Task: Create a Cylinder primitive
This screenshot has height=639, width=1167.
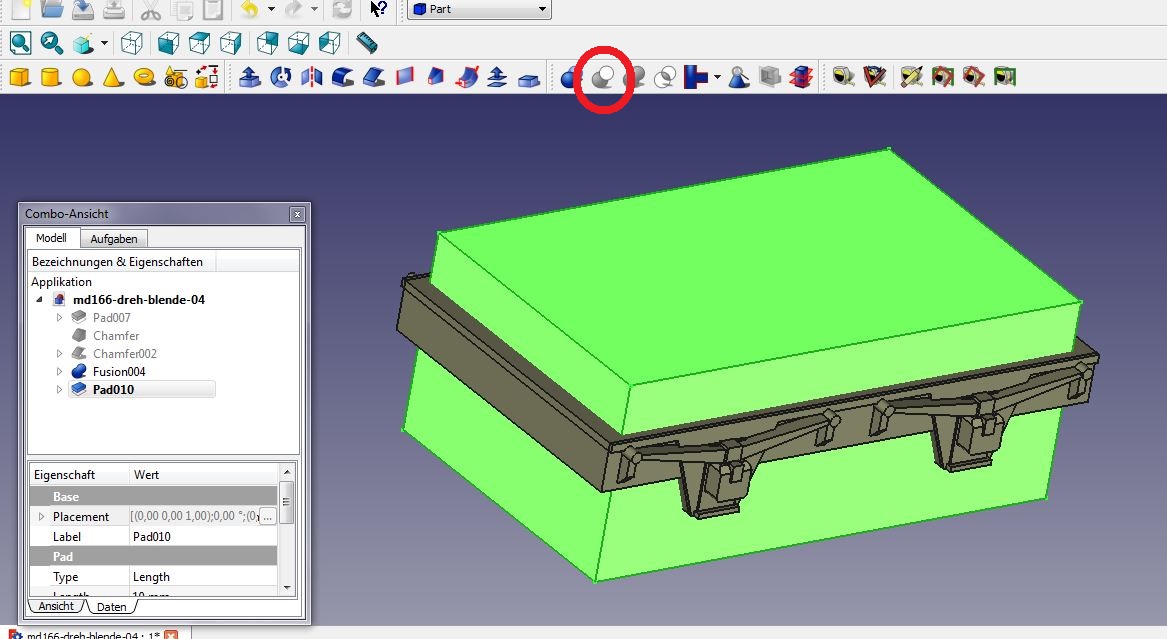Action: 51,77
